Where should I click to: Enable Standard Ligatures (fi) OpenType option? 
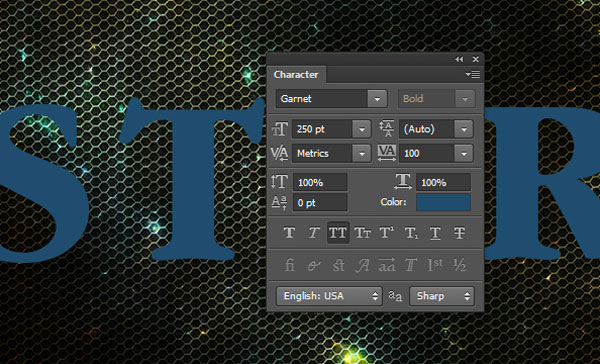pyautogui.click(x=290, y=265)
